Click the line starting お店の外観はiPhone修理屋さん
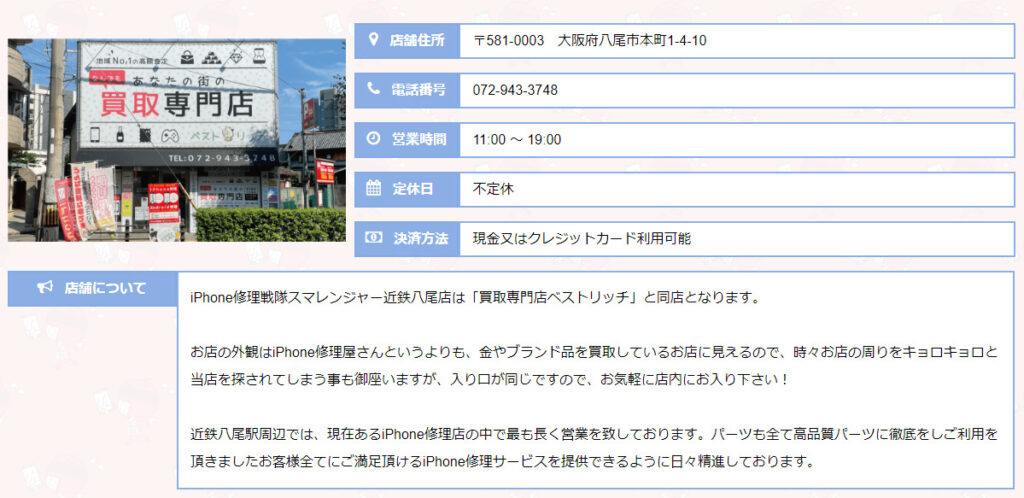This screenshot has height=498, width=1024. pos(594,353)
